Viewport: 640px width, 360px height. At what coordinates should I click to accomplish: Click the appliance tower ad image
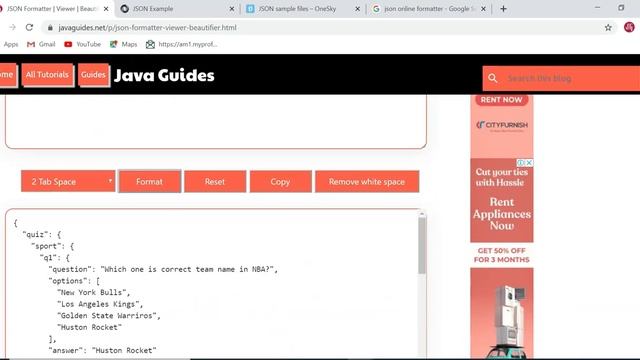pyautogui.click(x=502, y=313)
